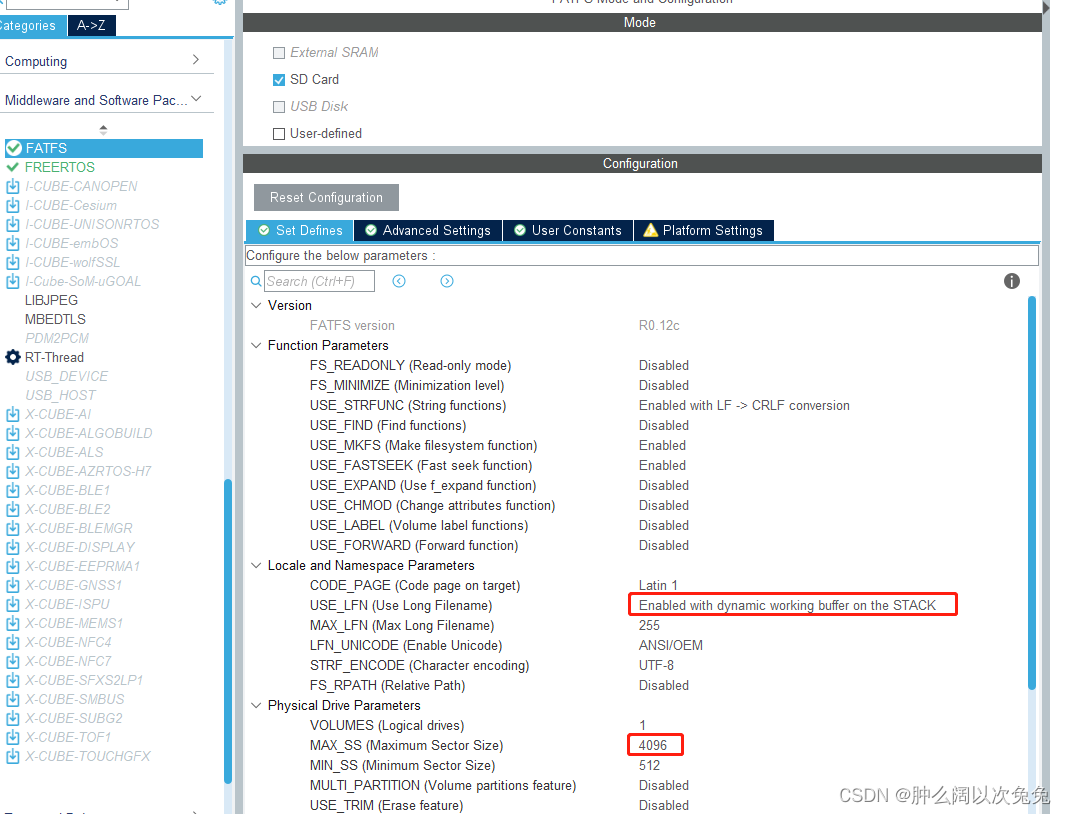This screenshot has height=814, width=1066.
Task: Click download icon beside I-CUBE-embOS
Action: tap(12, 243)
